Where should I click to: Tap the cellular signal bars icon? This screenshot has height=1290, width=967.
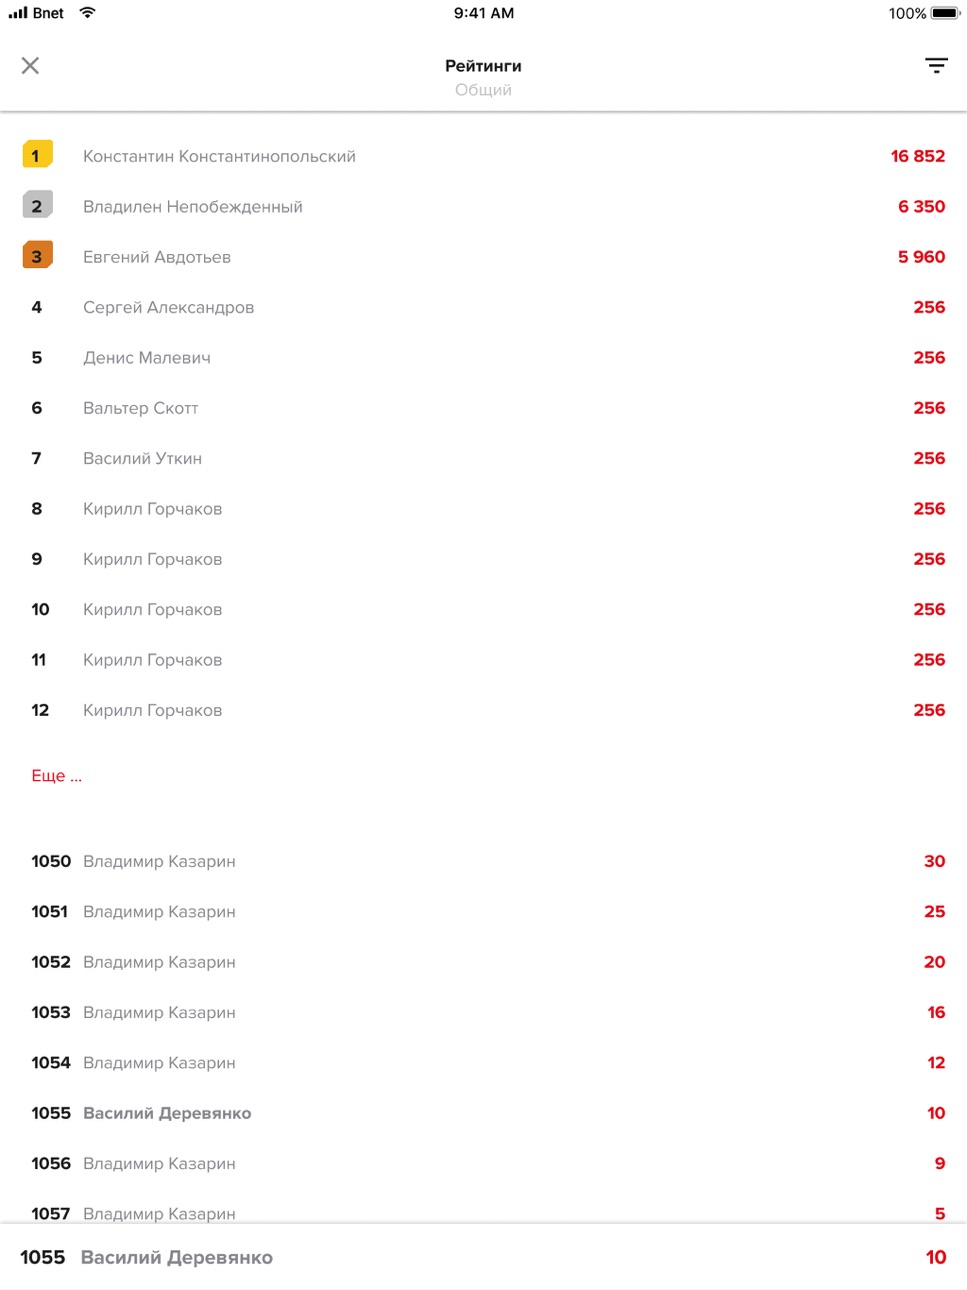(x=18, y=13)
